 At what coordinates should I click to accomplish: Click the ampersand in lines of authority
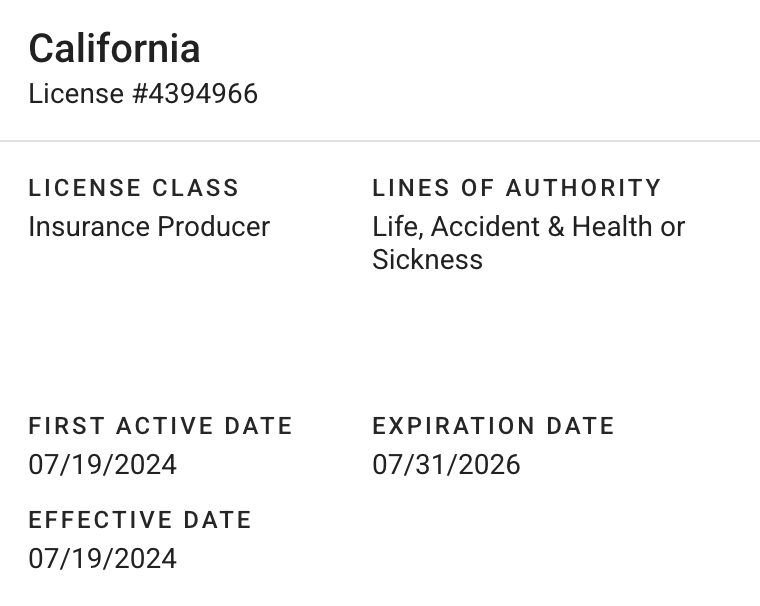tap(556, 227)
